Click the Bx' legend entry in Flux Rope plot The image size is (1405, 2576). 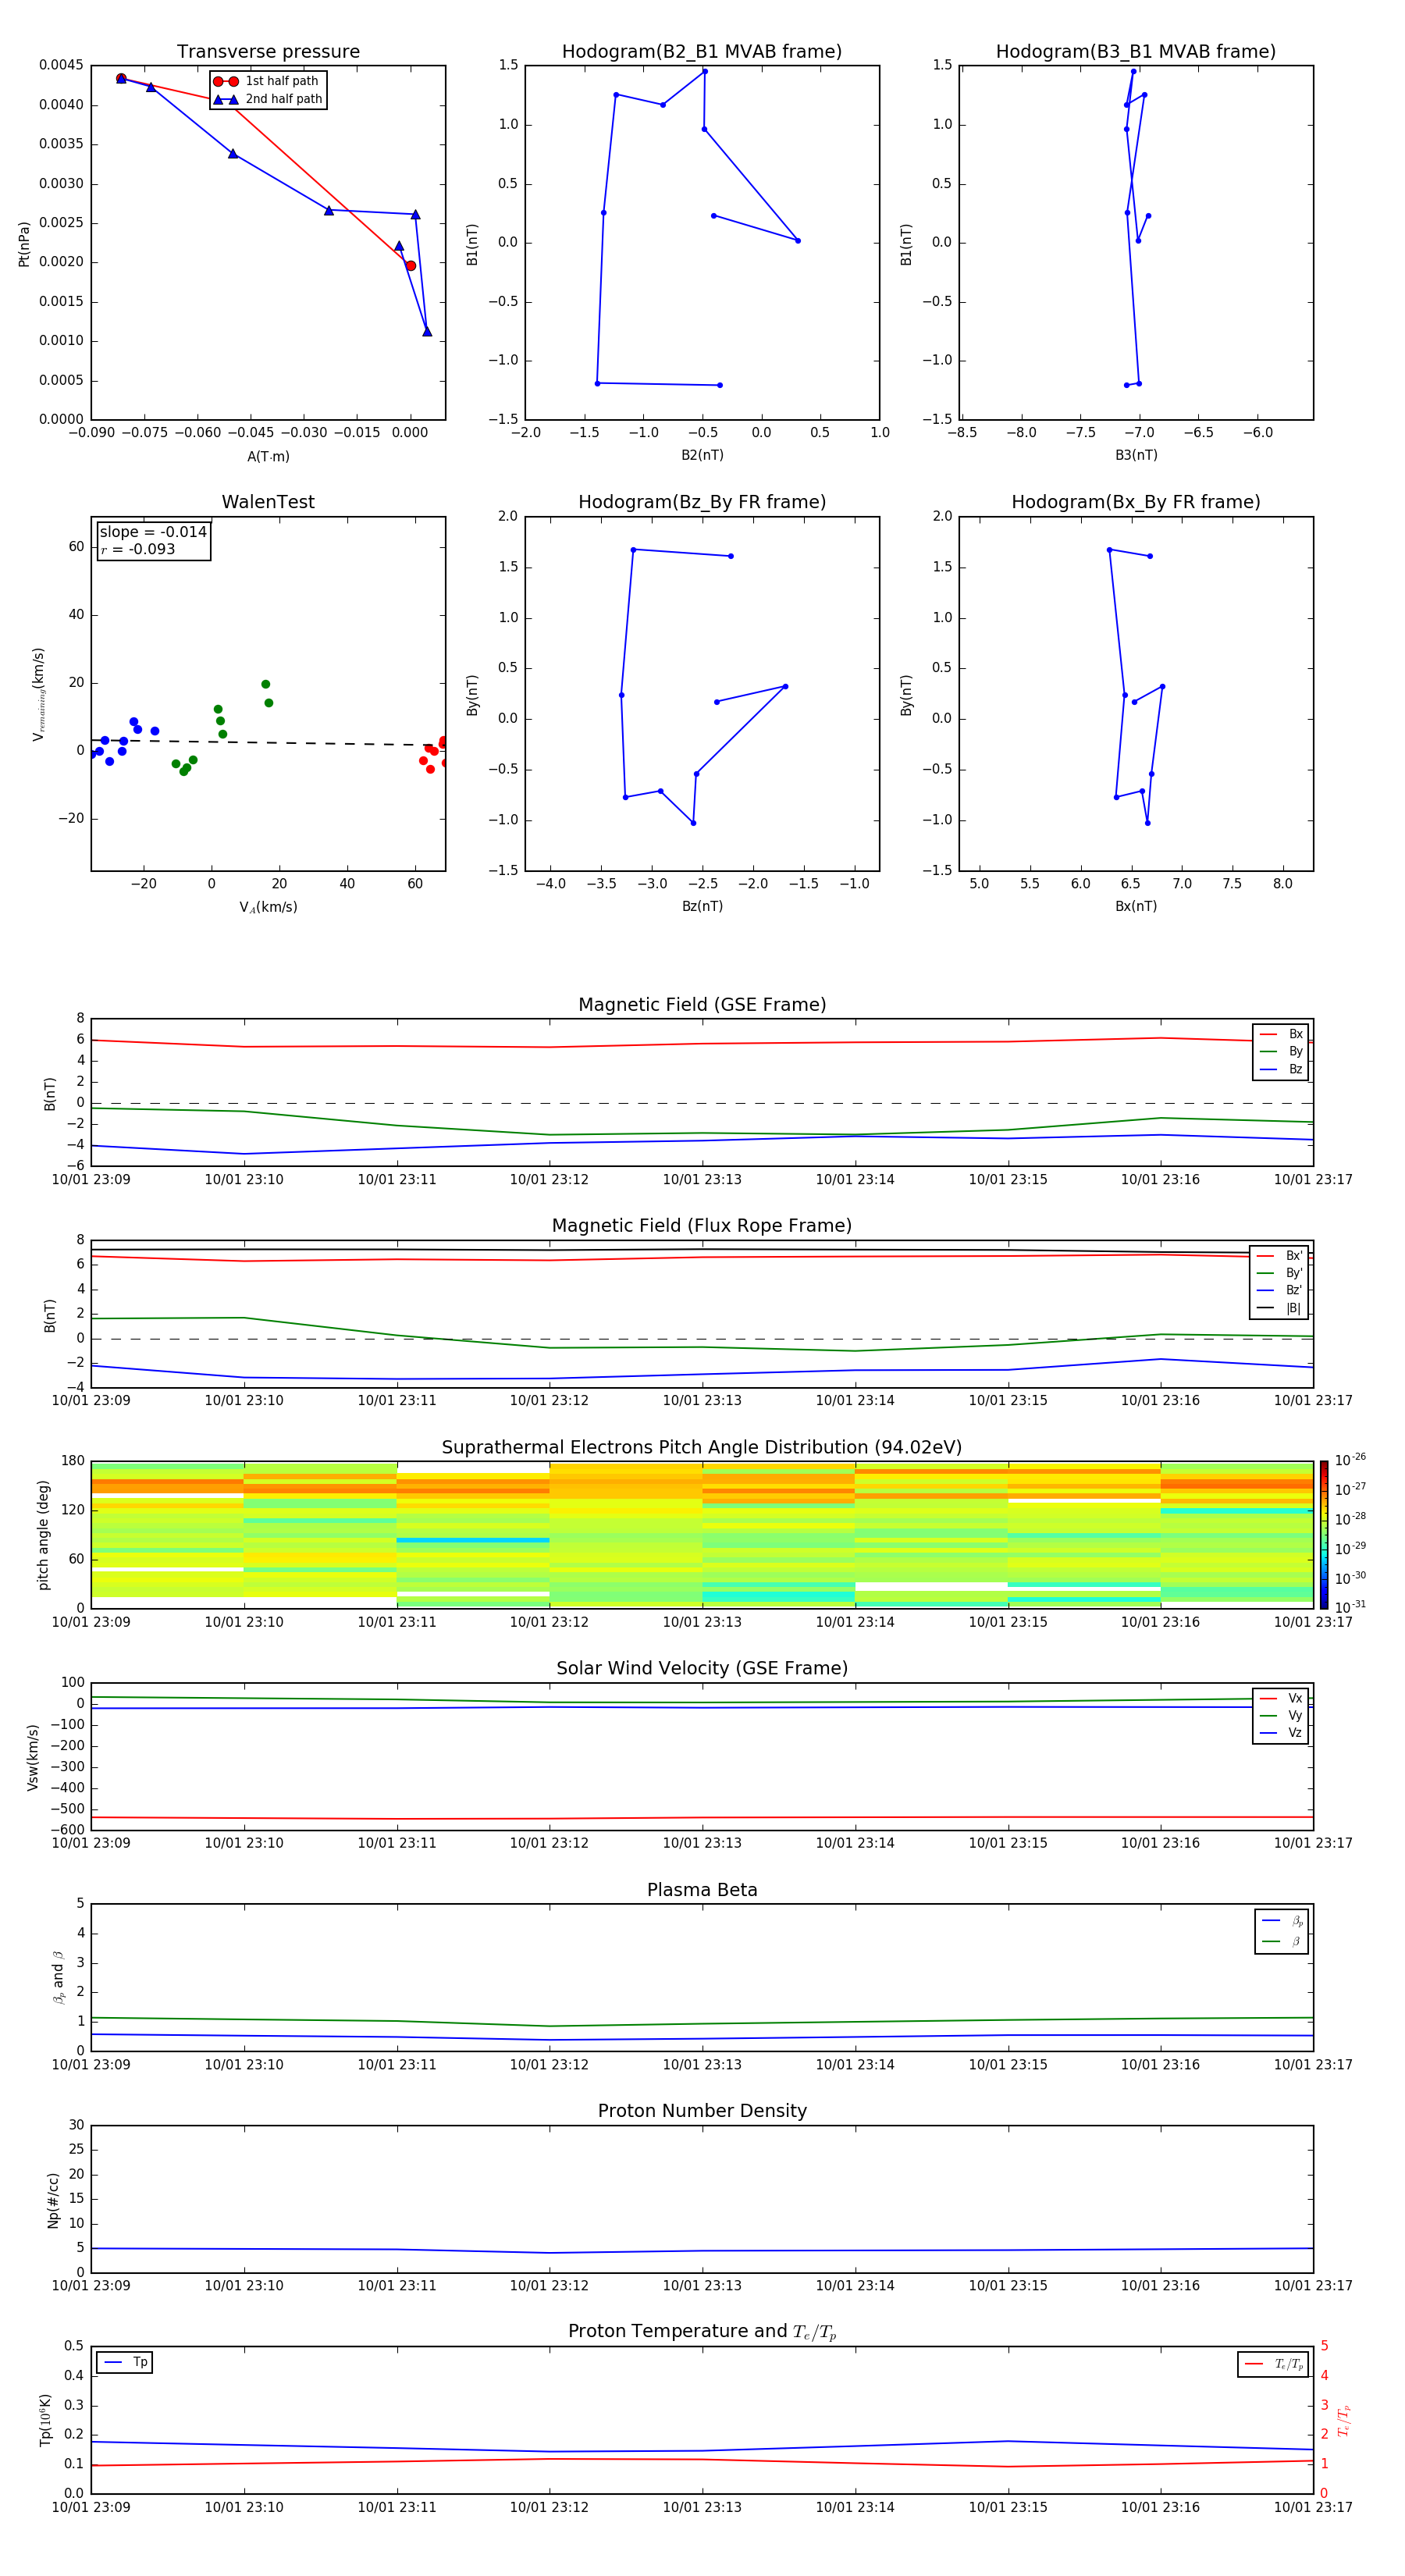coord(1279,1256)
